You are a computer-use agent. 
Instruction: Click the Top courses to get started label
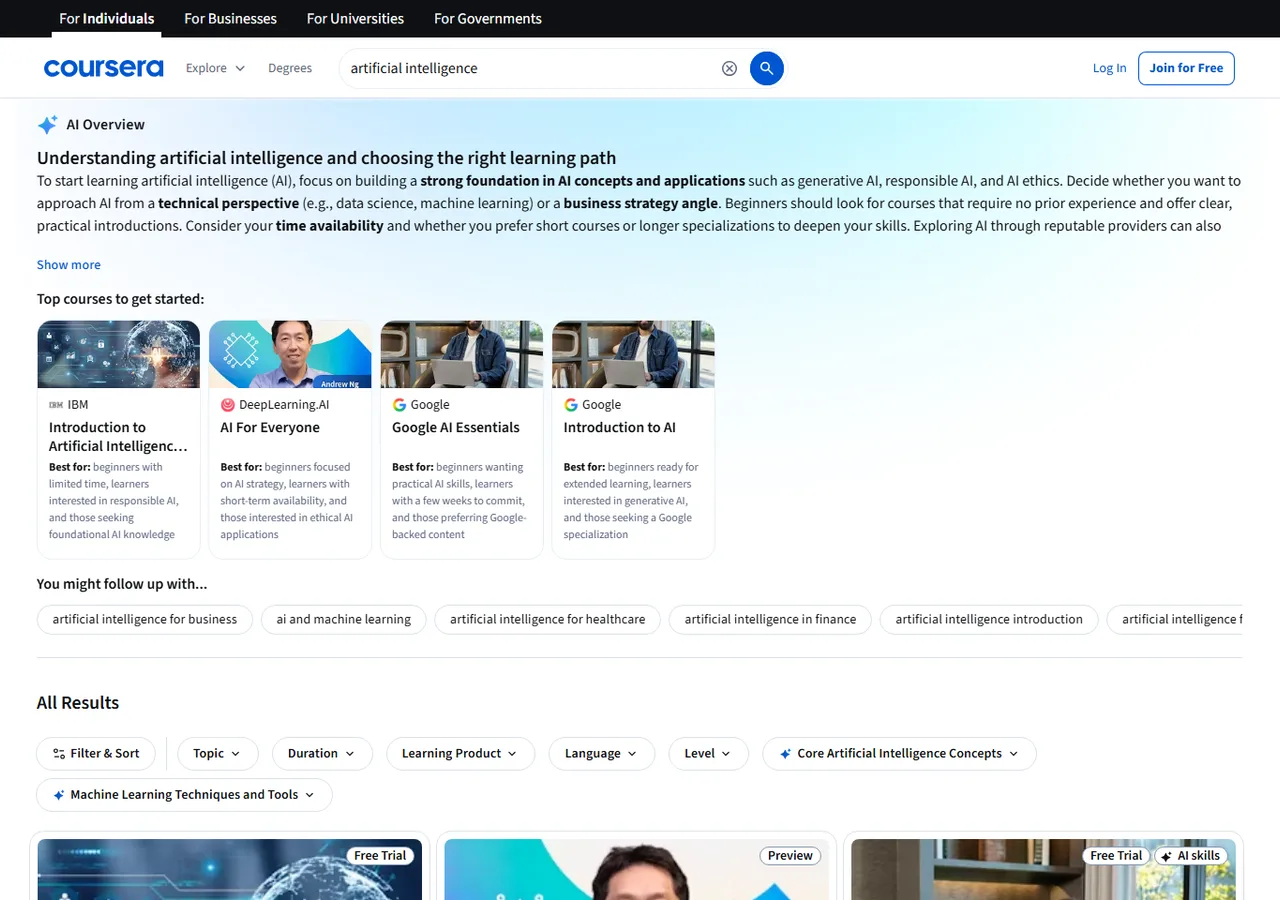pyautogui.click(x=120, y=299)
